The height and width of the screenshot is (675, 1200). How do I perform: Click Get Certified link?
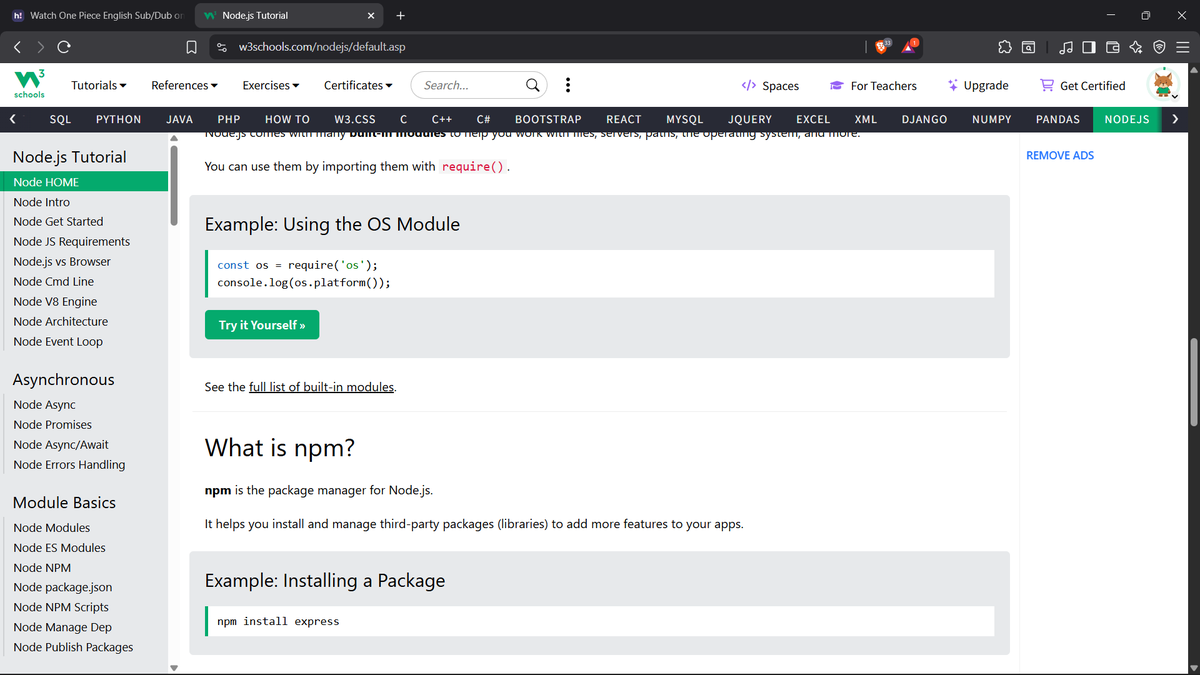tap(1083, 85)
